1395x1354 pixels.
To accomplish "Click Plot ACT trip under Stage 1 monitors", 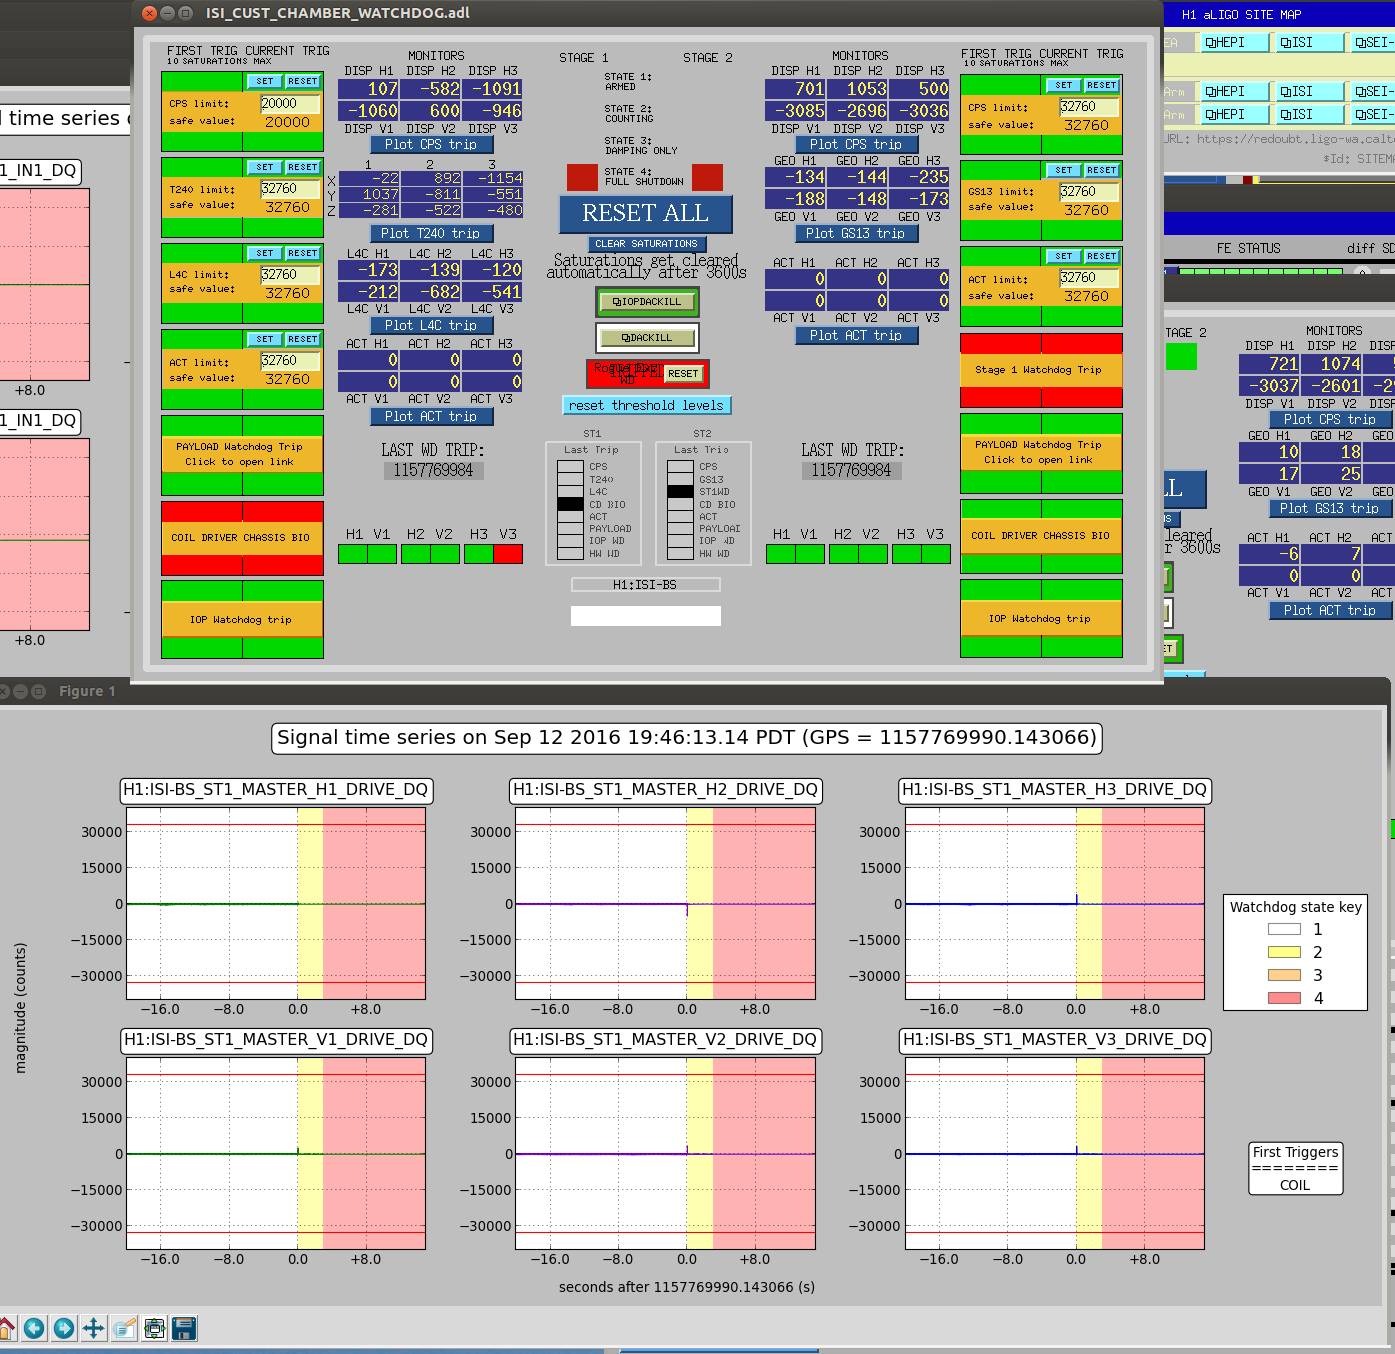I will [431, 416].
